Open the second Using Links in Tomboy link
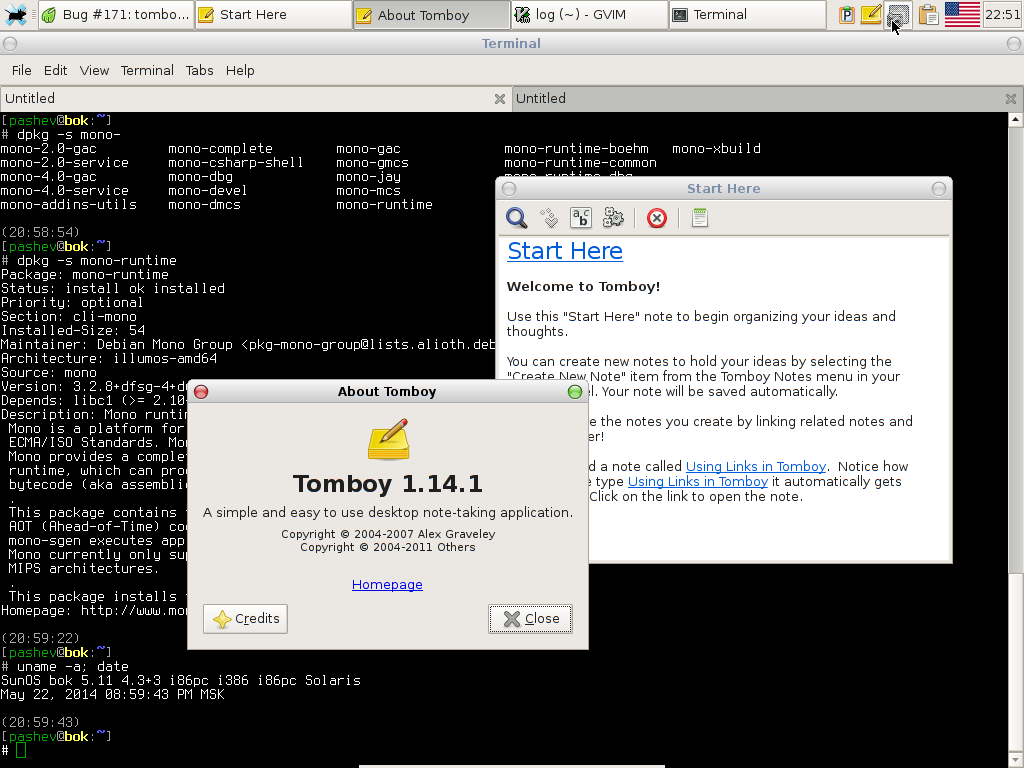 point(697,481)
